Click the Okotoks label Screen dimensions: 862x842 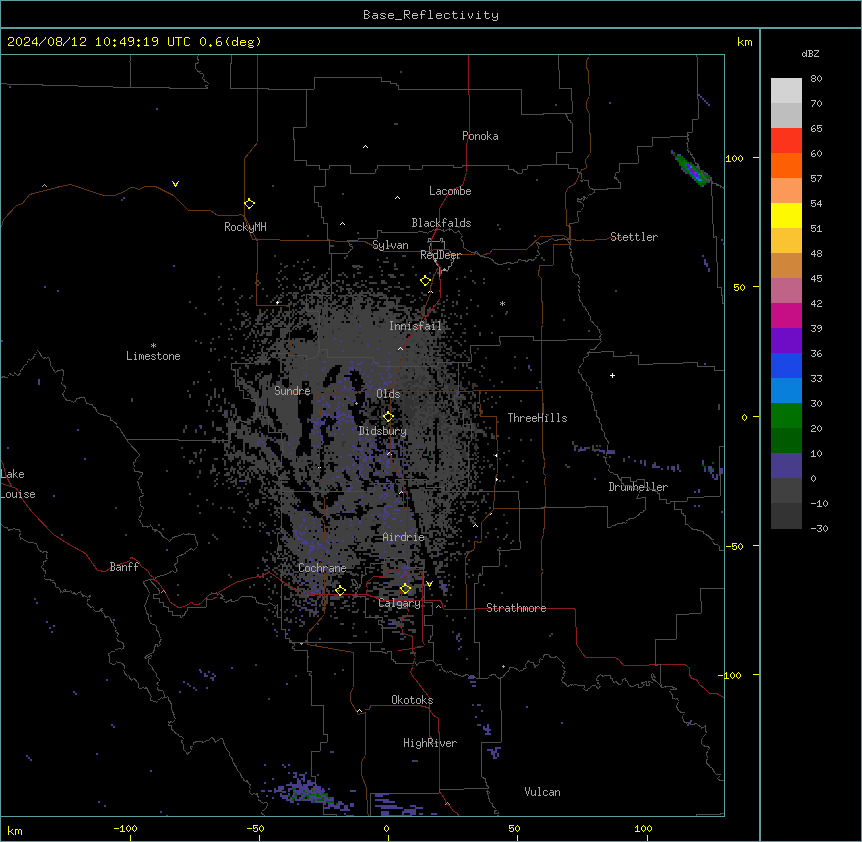click(x=412, y=700)
